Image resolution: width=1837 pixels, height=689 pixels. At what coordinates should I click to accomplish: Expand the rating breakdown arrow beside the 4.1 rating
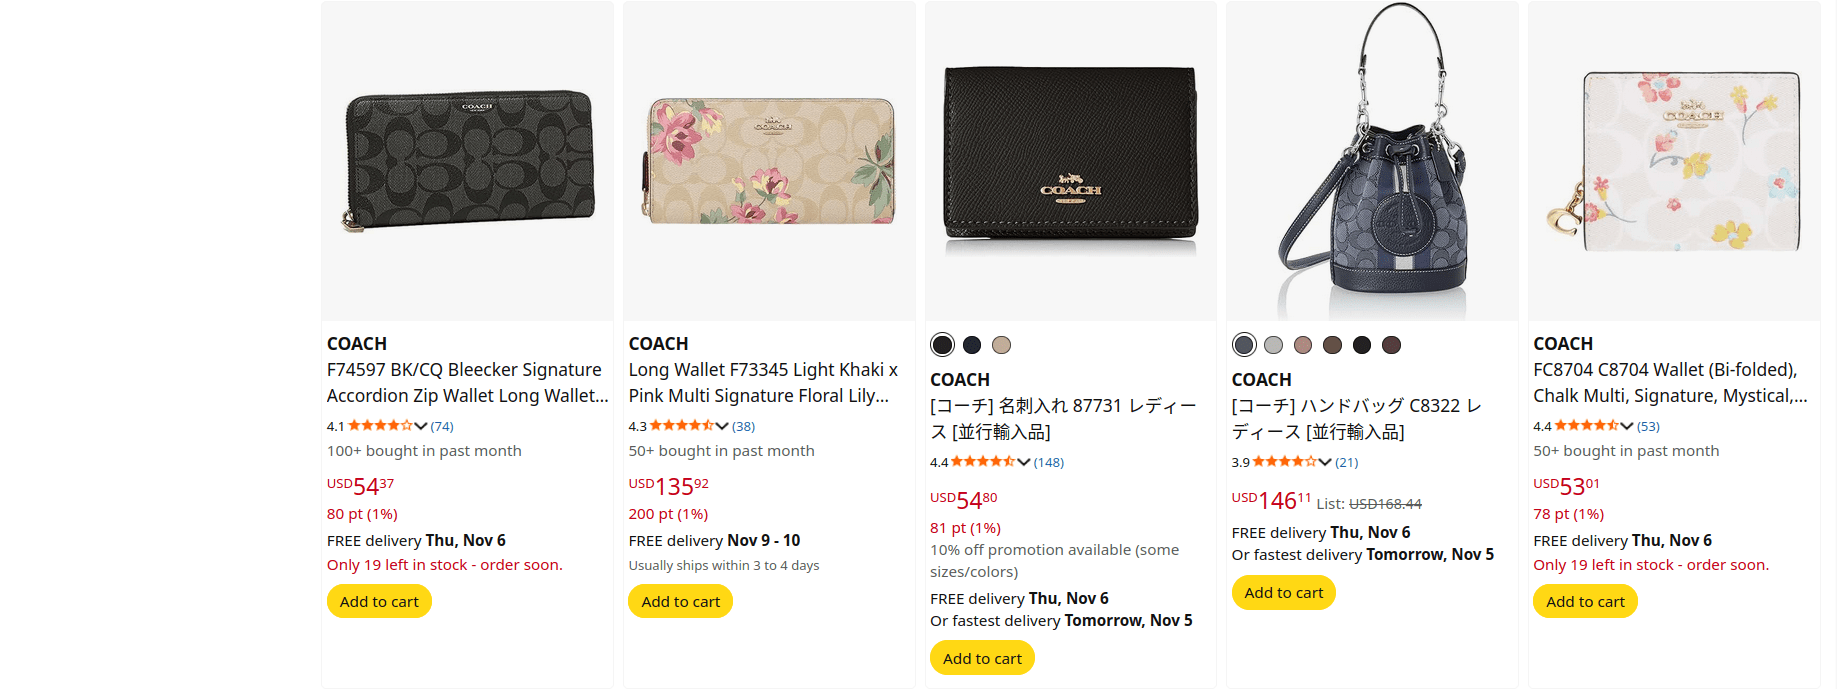pyautogui.click(x=421, y=426)
